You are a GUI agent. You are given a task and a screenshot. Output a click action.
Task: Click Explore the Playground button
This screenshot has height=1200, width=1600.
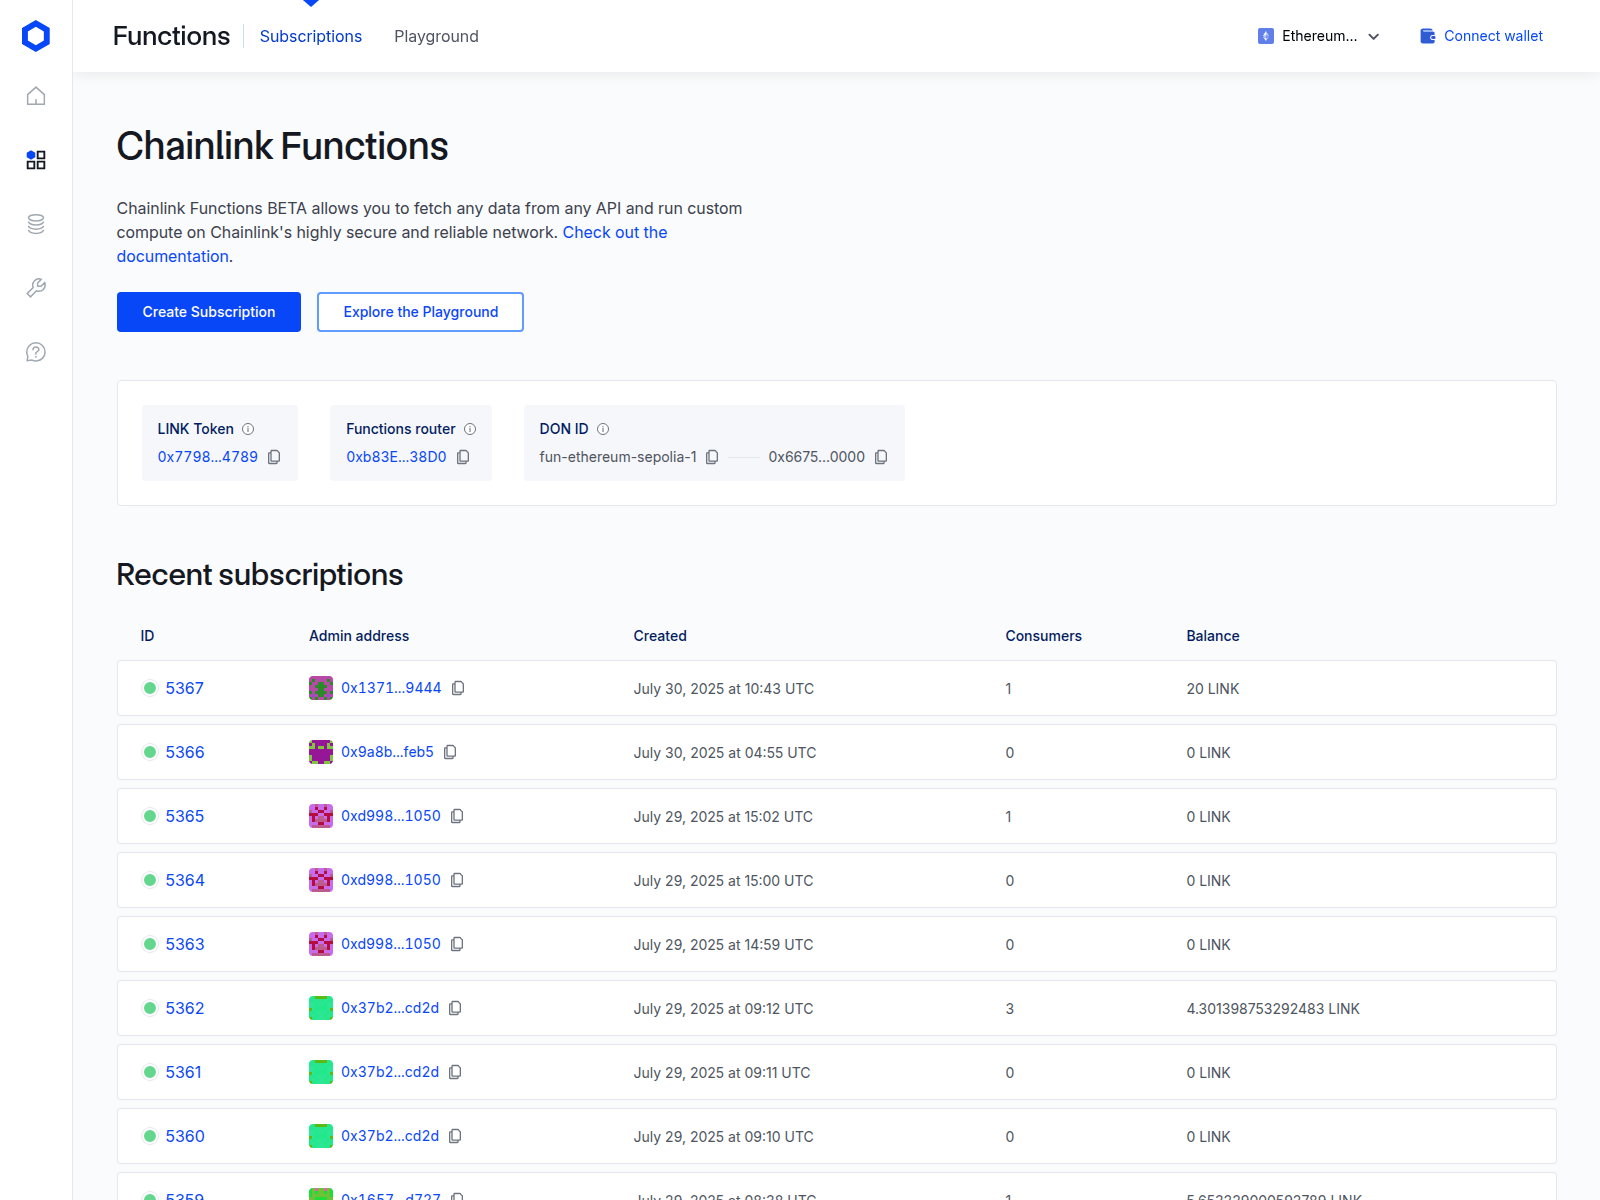pos(420,312)
